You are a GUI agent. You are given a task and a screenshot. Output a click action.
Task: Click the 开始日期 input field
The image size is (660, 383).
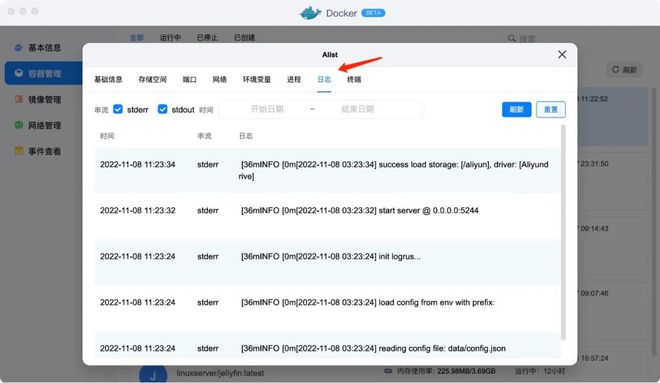click(x=267, y=109)
